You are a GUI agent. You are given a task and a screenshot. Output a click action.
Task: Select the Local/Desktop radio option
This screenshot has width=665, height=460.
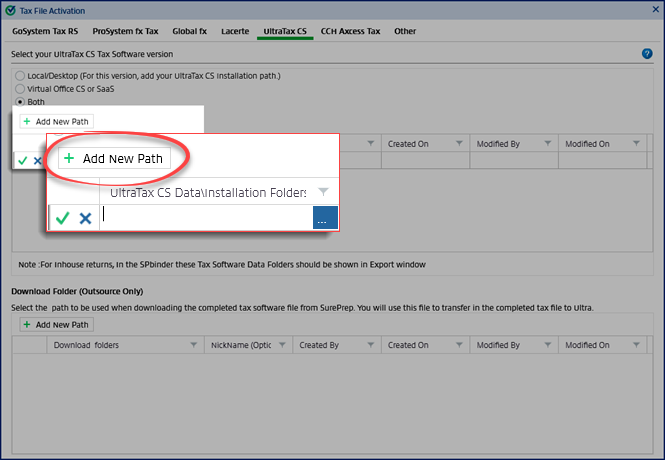(x=19, y=77)
